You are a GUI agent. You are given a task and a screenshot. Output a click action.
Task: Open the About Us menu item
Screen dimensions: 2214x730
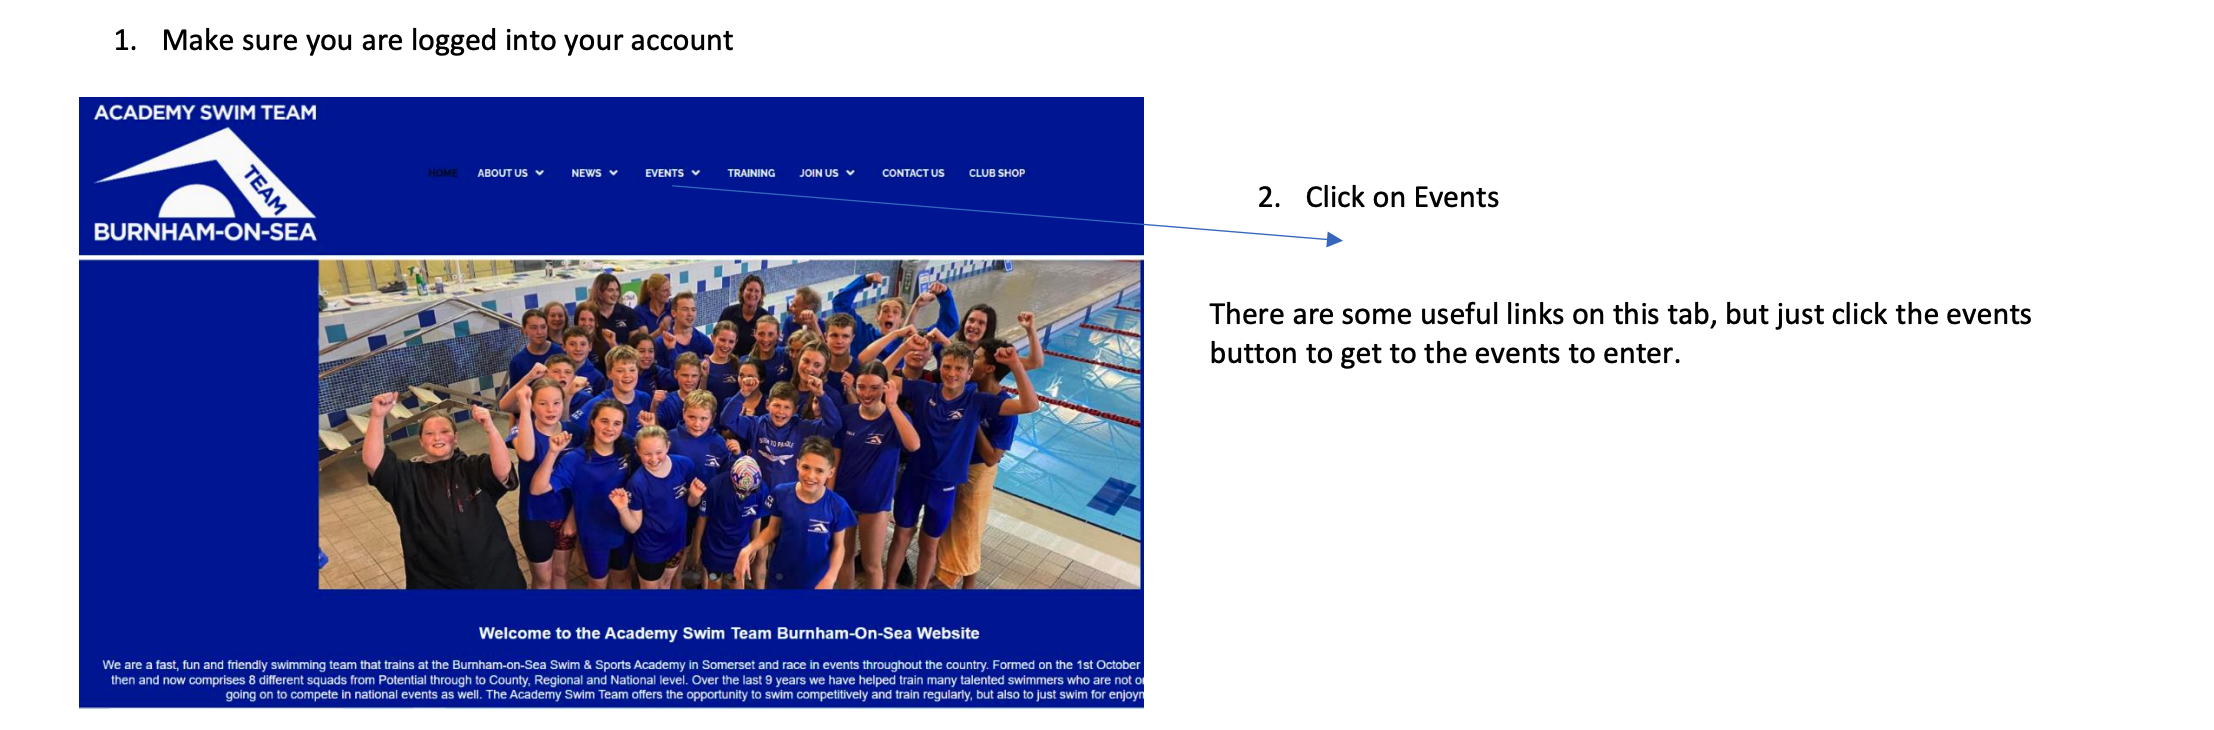click(x=502, y=173)
